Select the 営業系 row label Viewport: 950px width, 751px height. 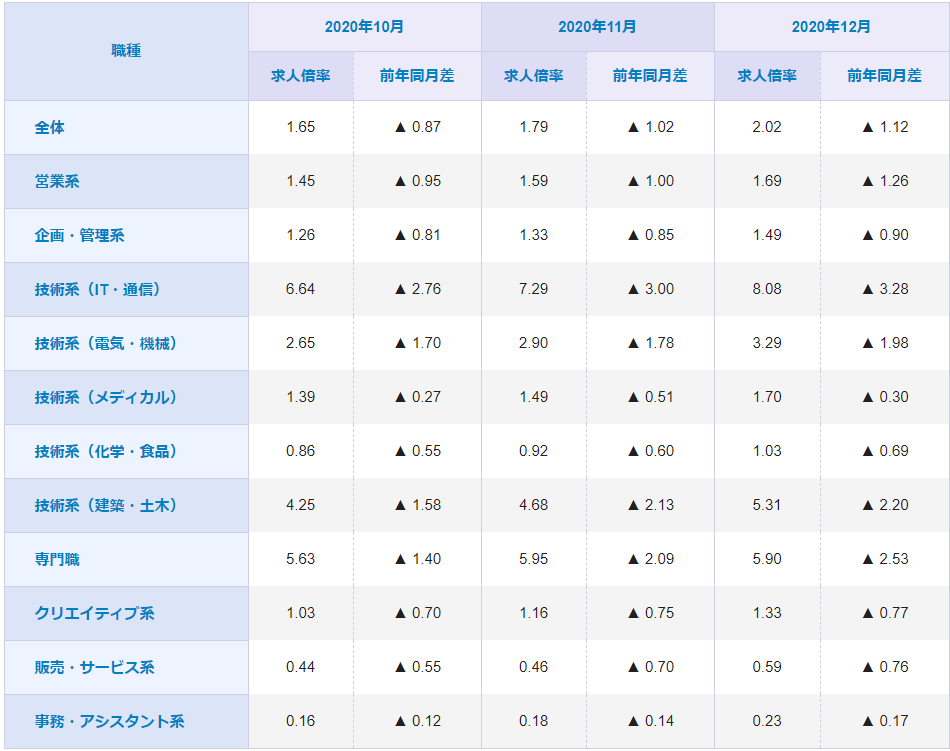point(57,181)
